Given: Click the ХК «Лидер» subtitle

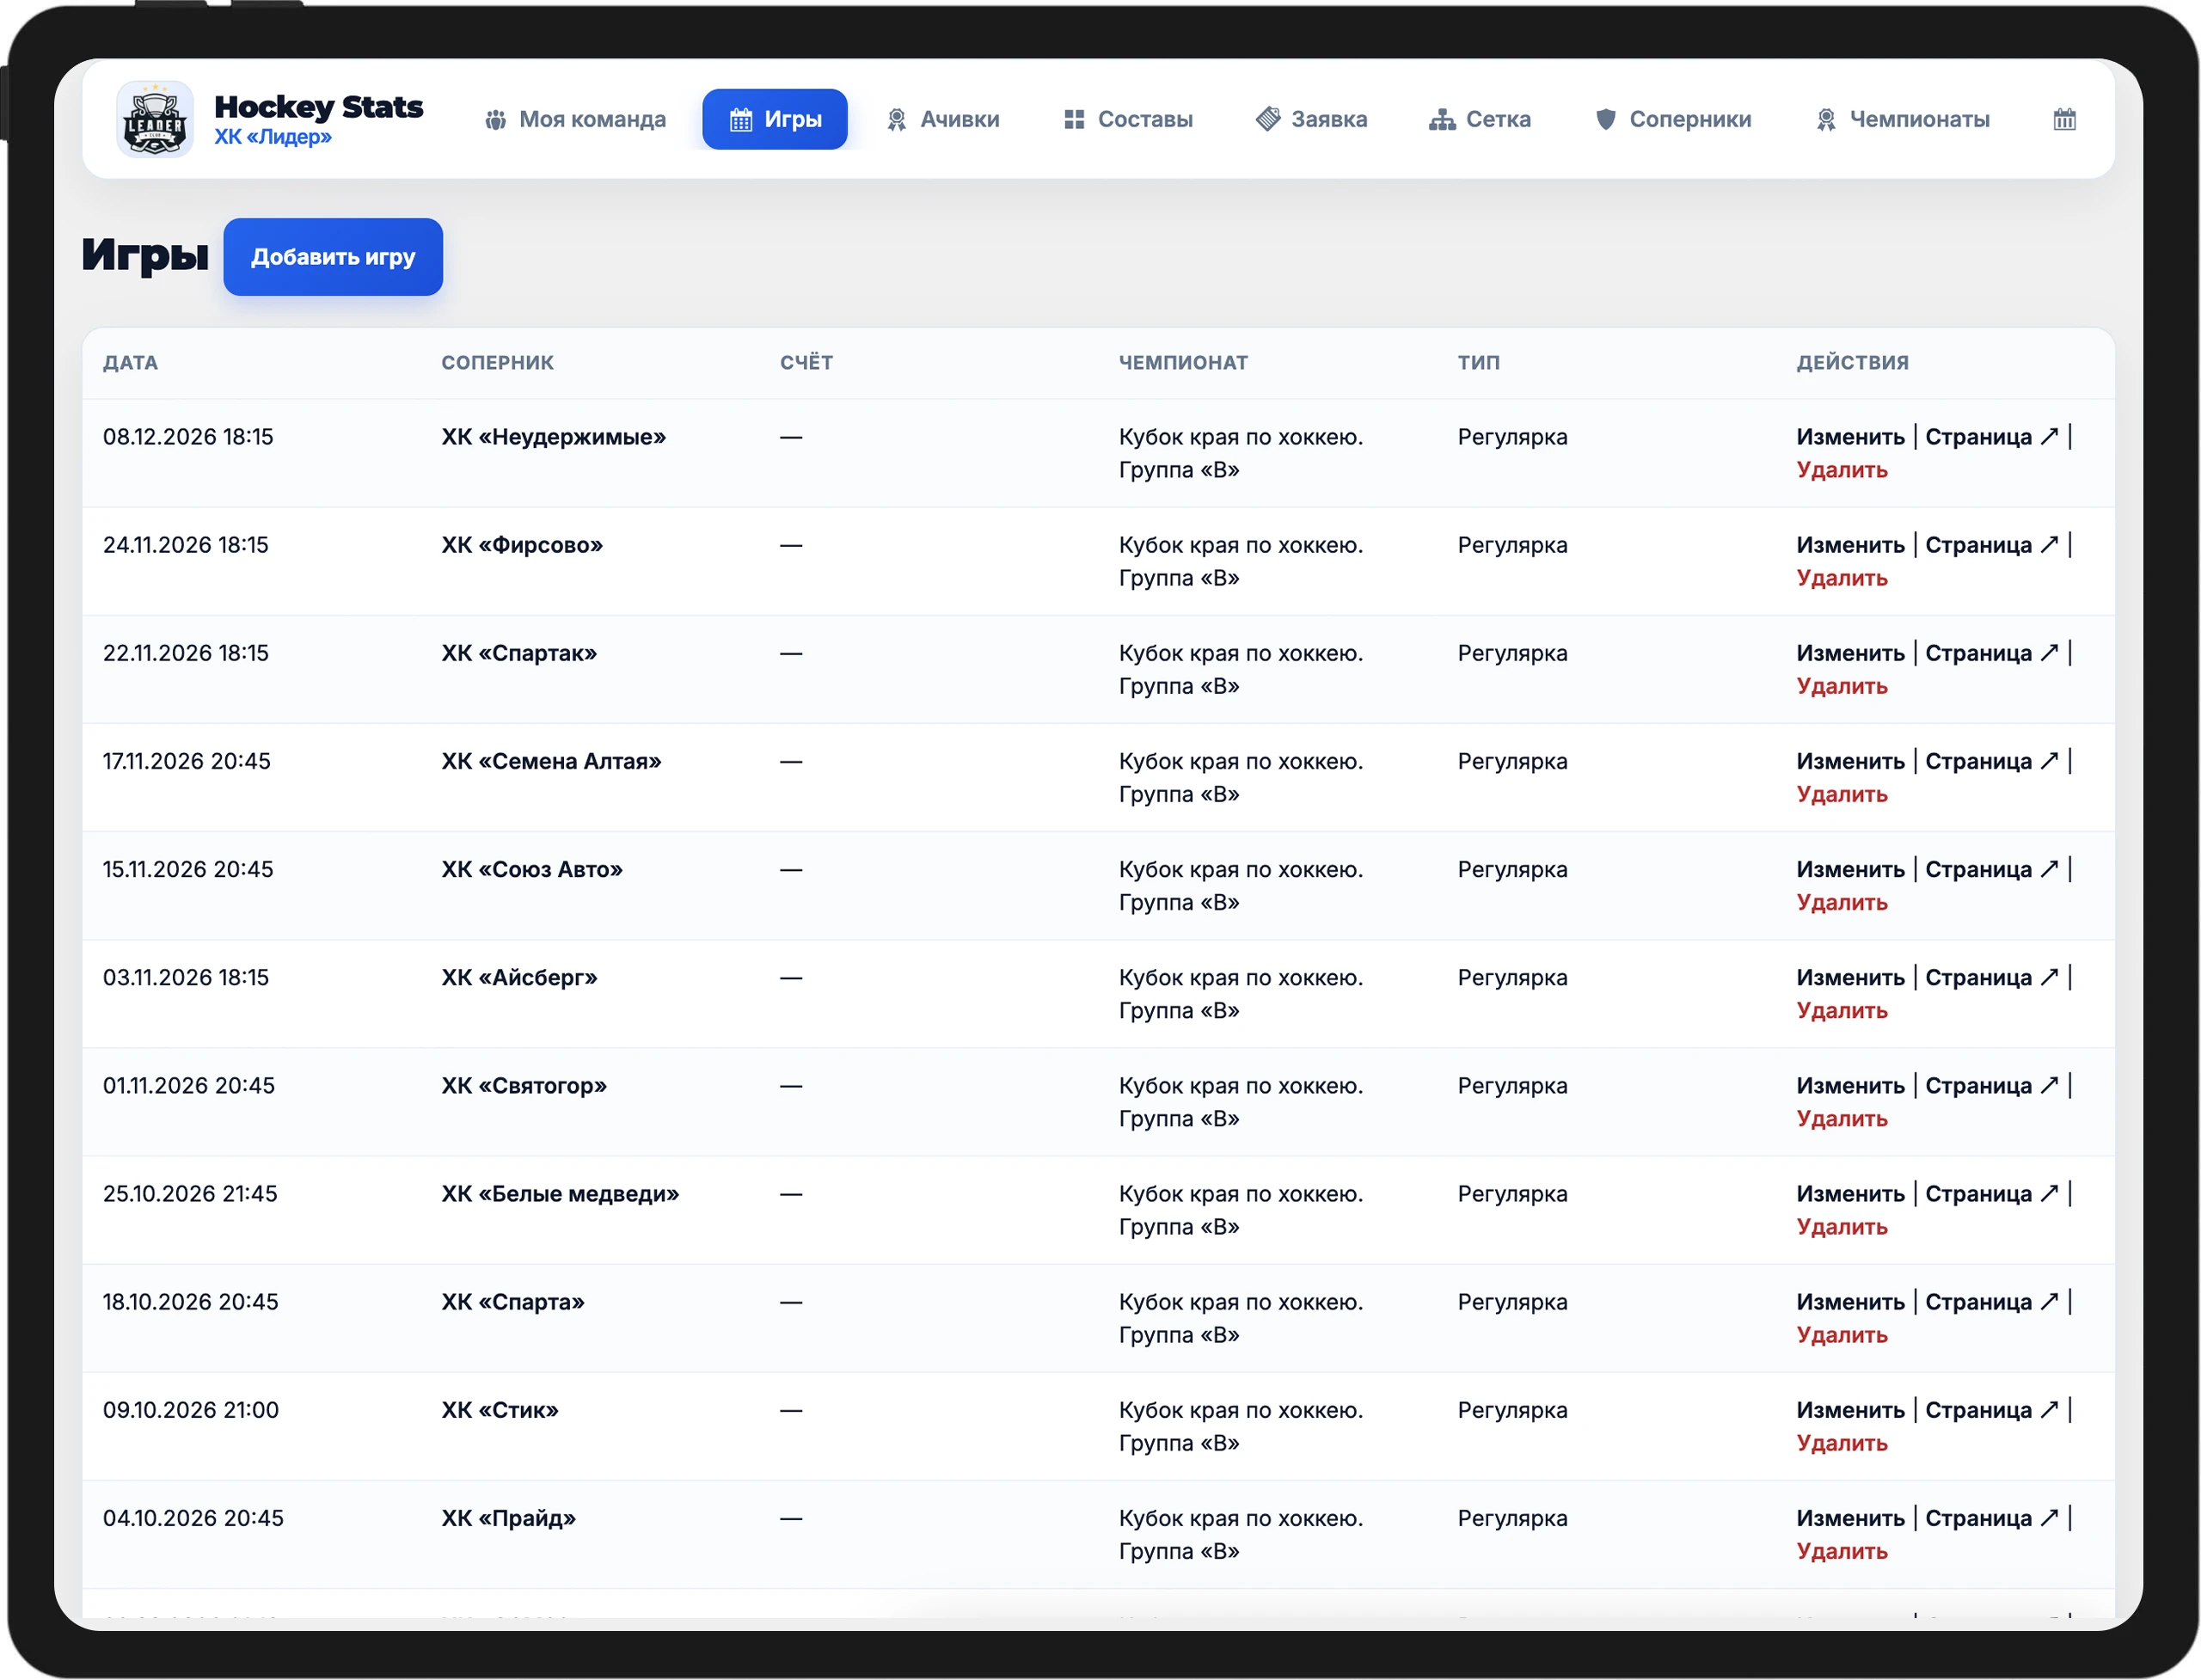Looking at the screenshot, I should coord(272,137).
